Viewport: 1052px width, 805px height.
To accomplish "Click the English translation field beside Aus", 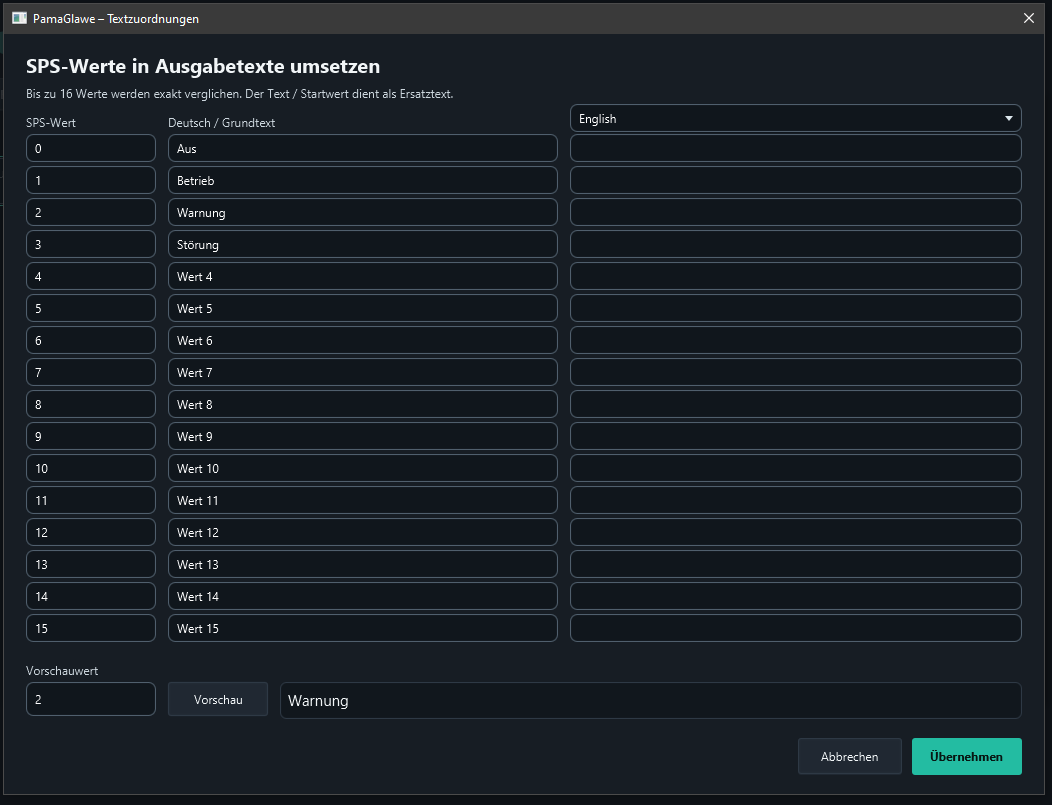I will point(796,148).
